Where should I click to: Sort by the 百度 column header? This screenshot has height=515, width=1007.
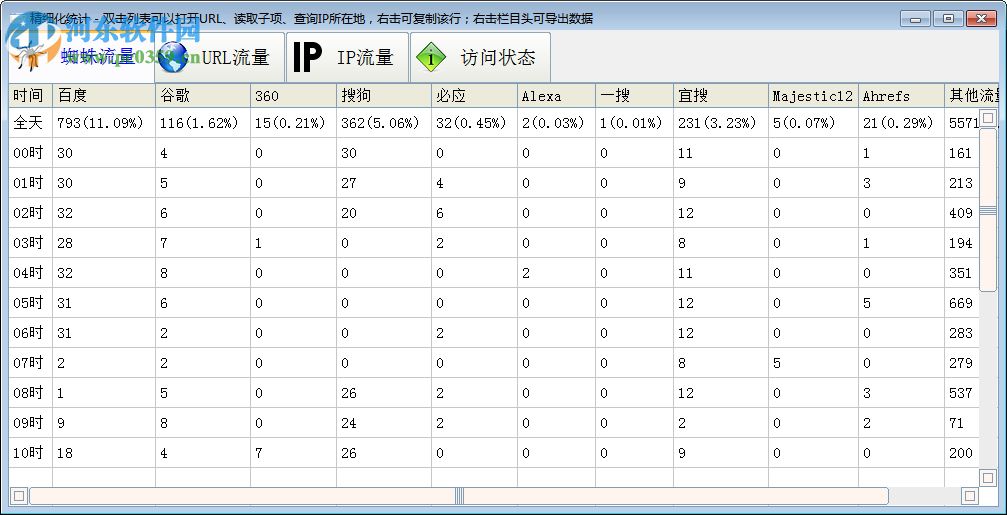[104, 96]
